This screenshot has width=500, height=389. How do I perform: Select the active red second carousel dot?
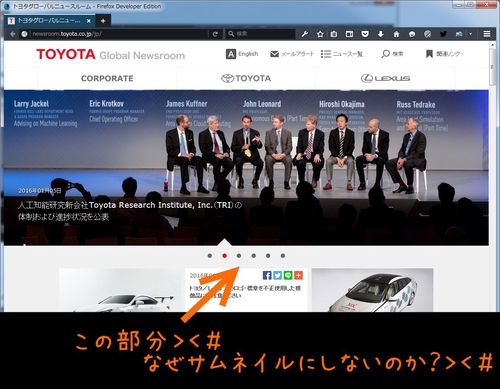224,256
